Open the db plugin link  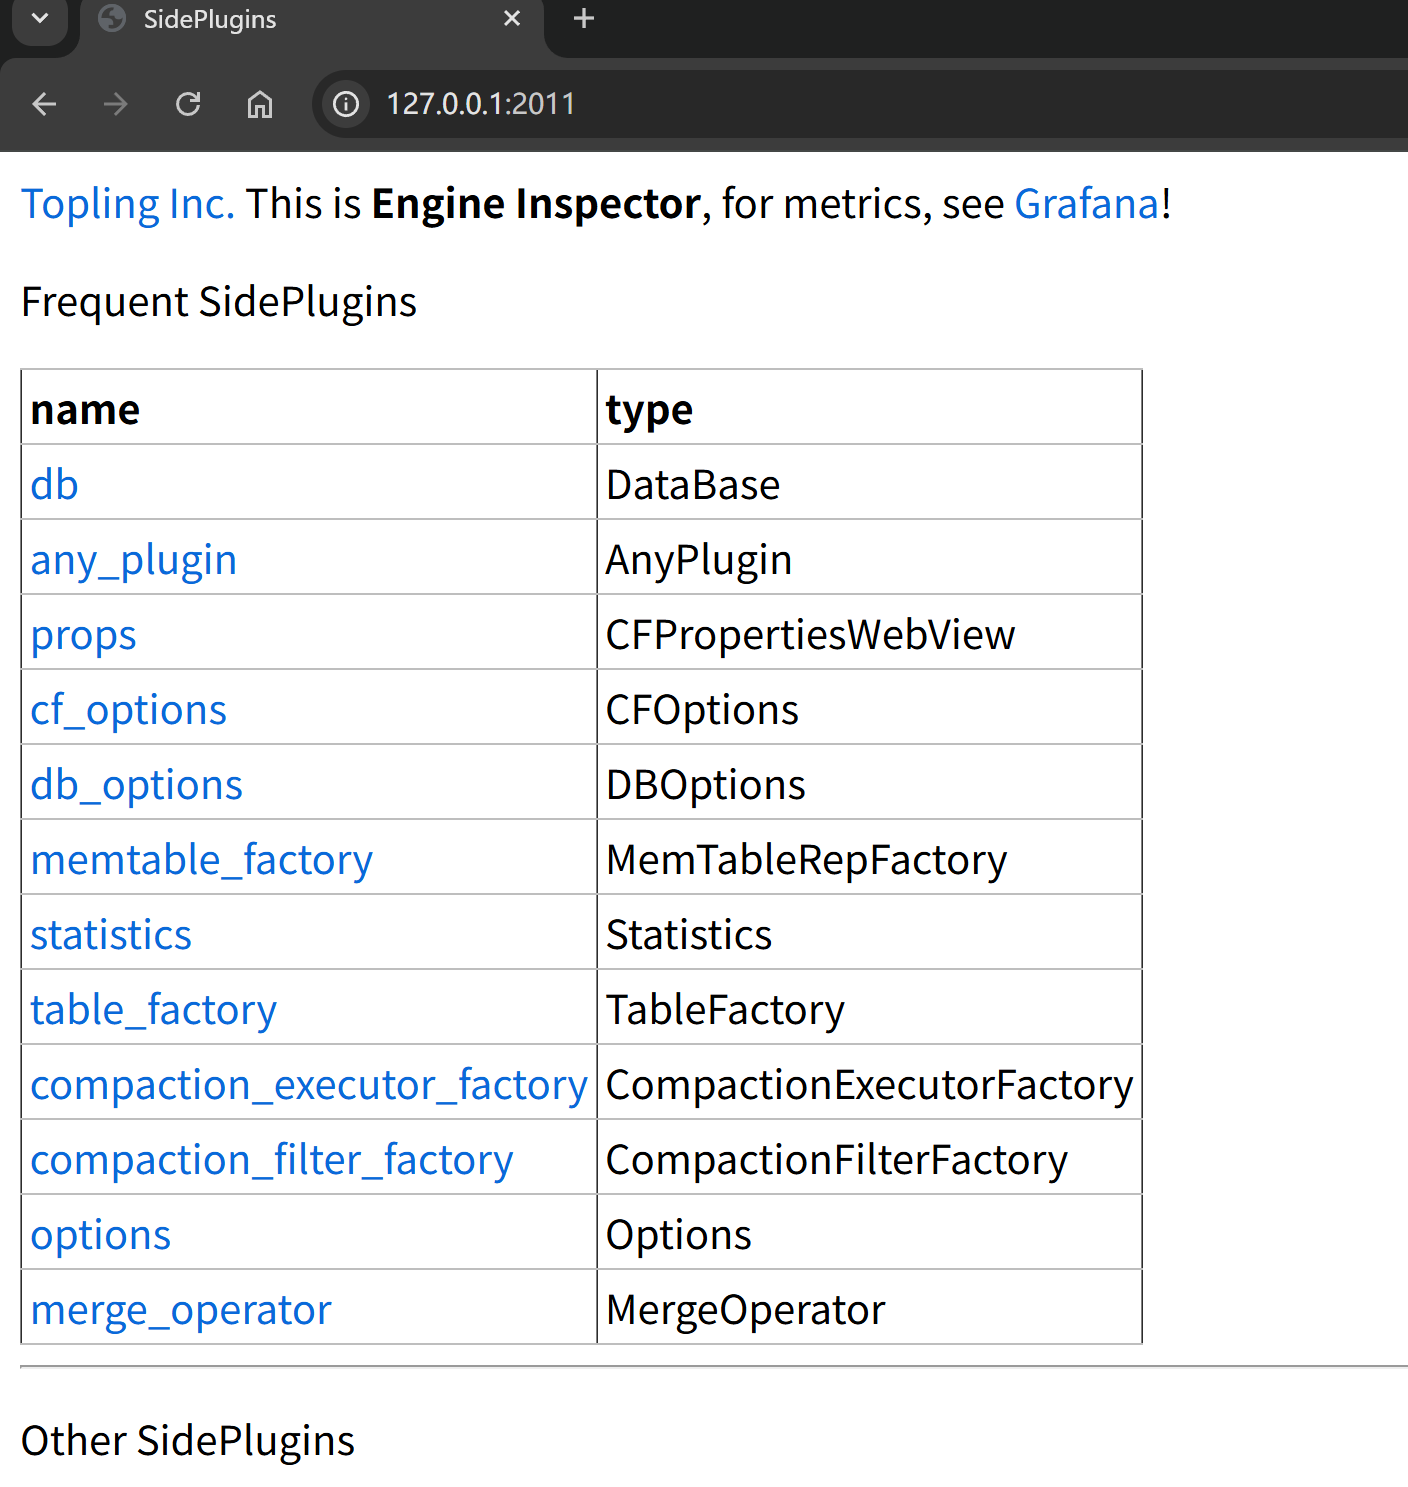coord(54,485)
